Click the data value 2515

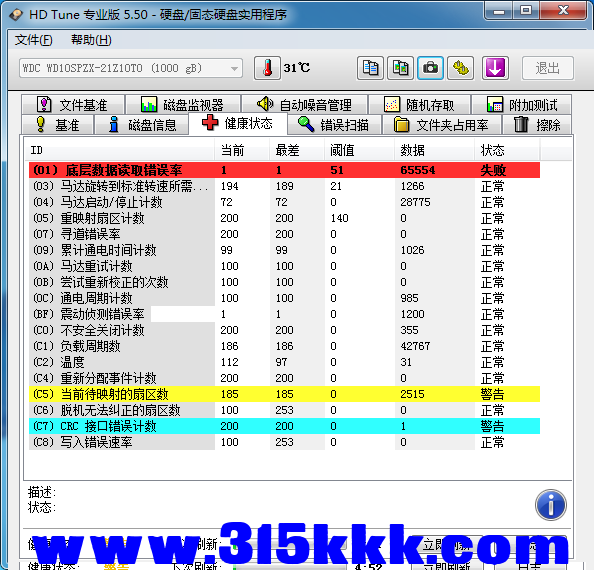(412, 394)
